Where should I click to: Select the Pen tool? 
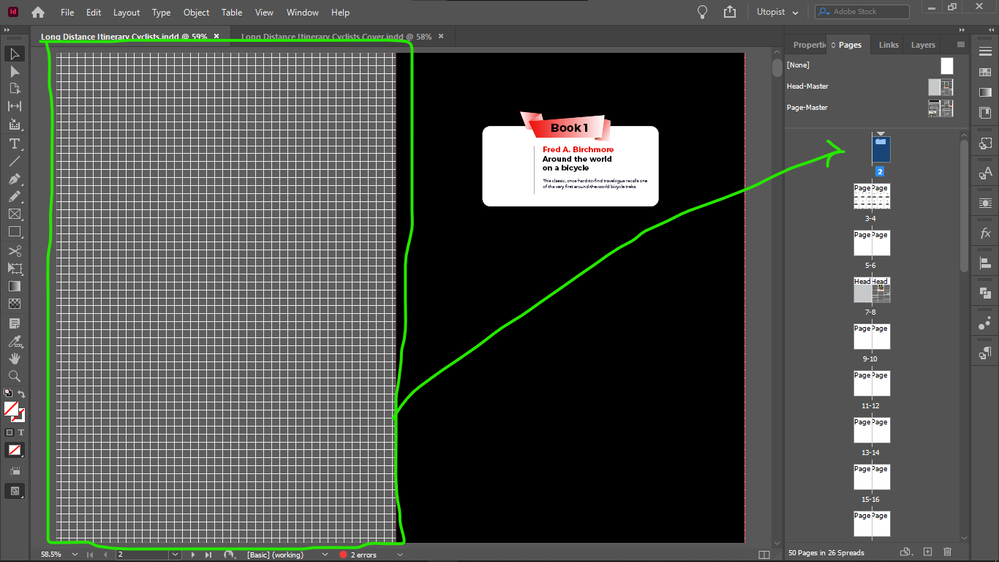point(14,179)
